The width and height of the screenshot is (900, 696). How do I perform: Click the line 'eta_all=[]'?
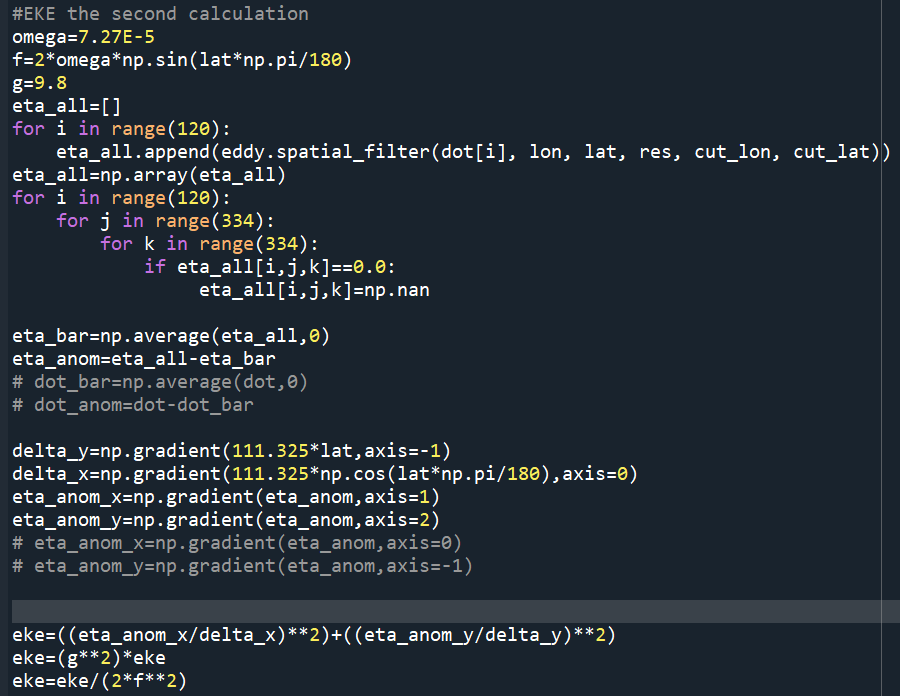(67, 106)
